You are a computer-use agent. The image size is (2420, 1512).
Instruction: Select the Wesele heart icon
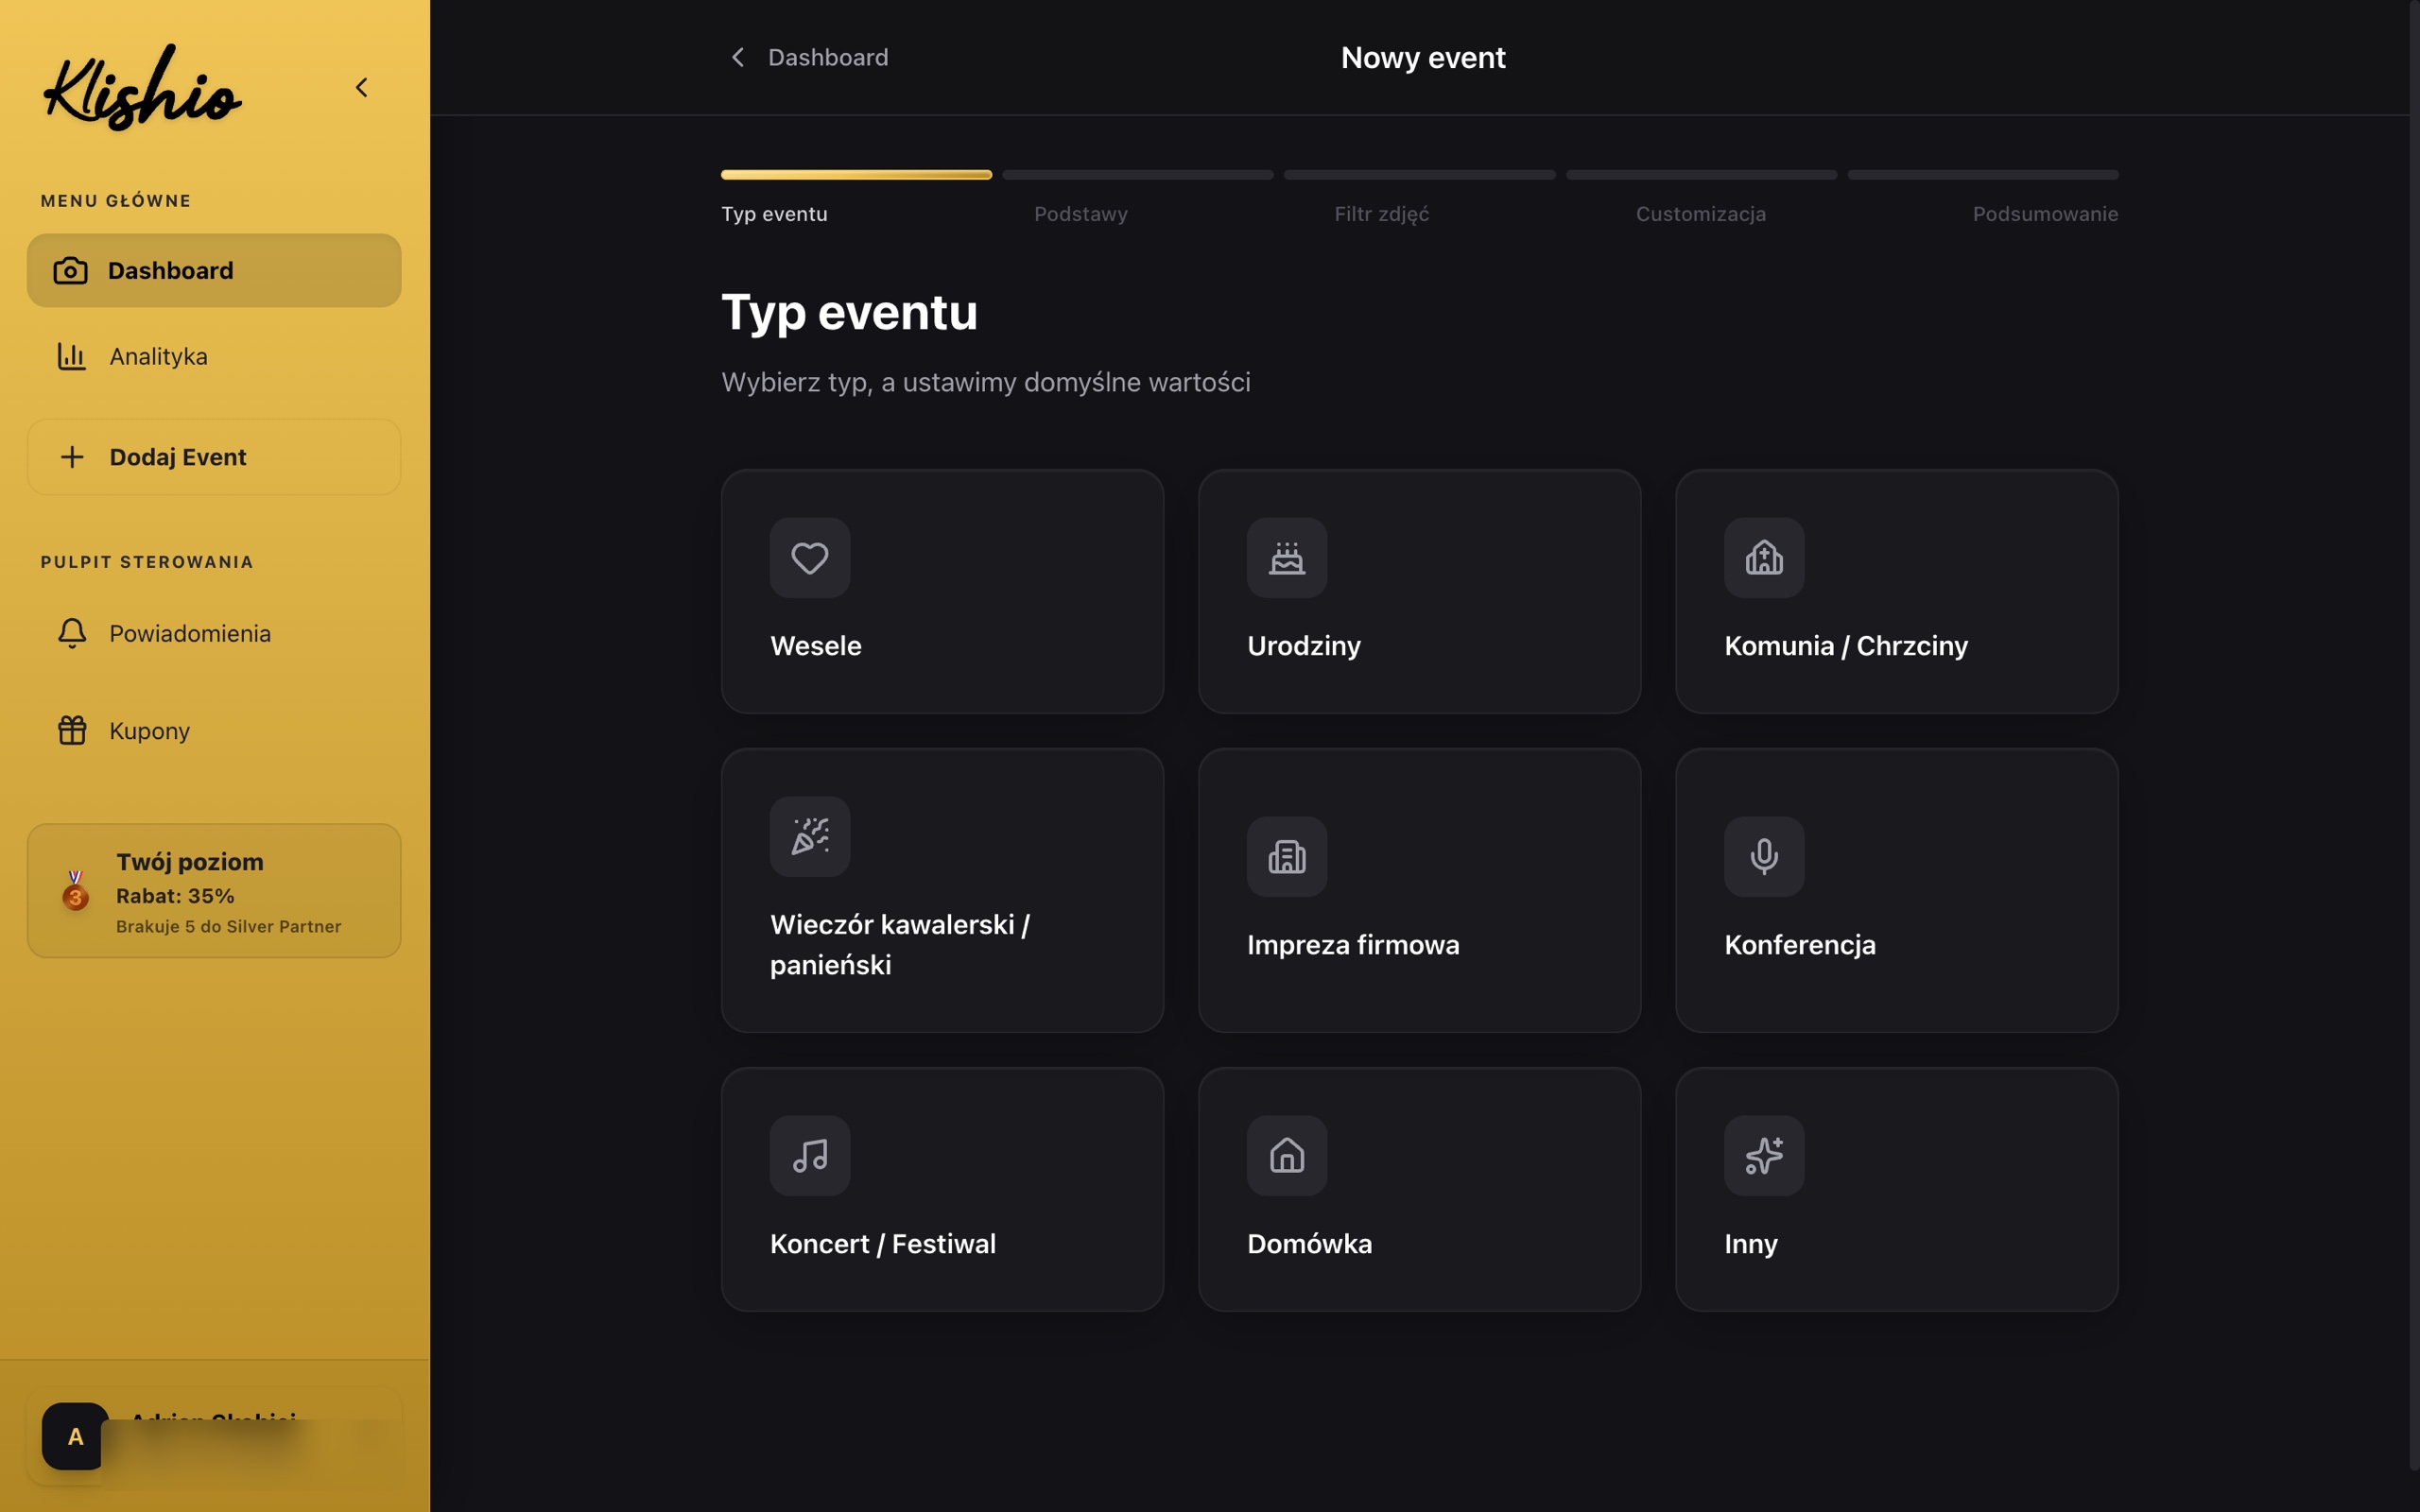click(809, 557)
